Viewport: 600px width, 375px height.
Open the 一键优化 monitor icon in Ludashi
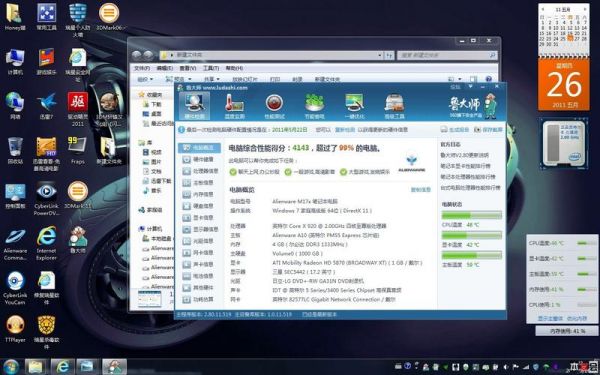coord(355,106)
